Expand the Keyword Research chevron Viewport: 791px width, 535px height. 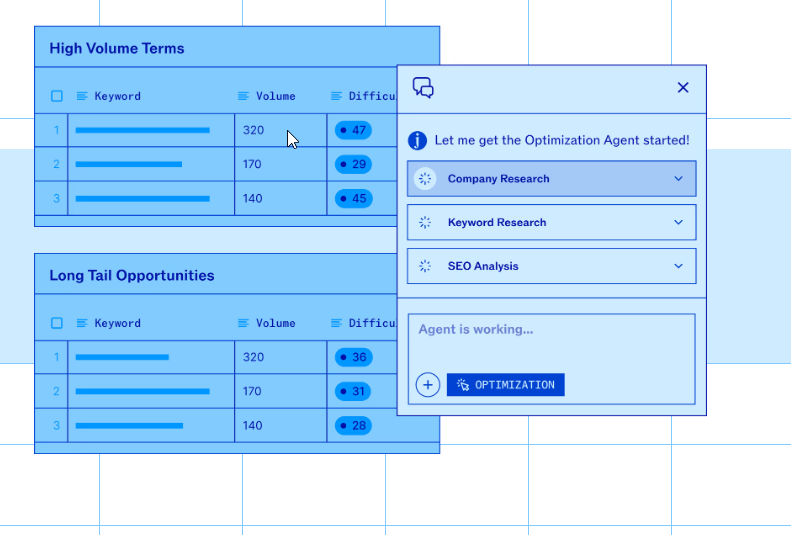click(678, 223)
